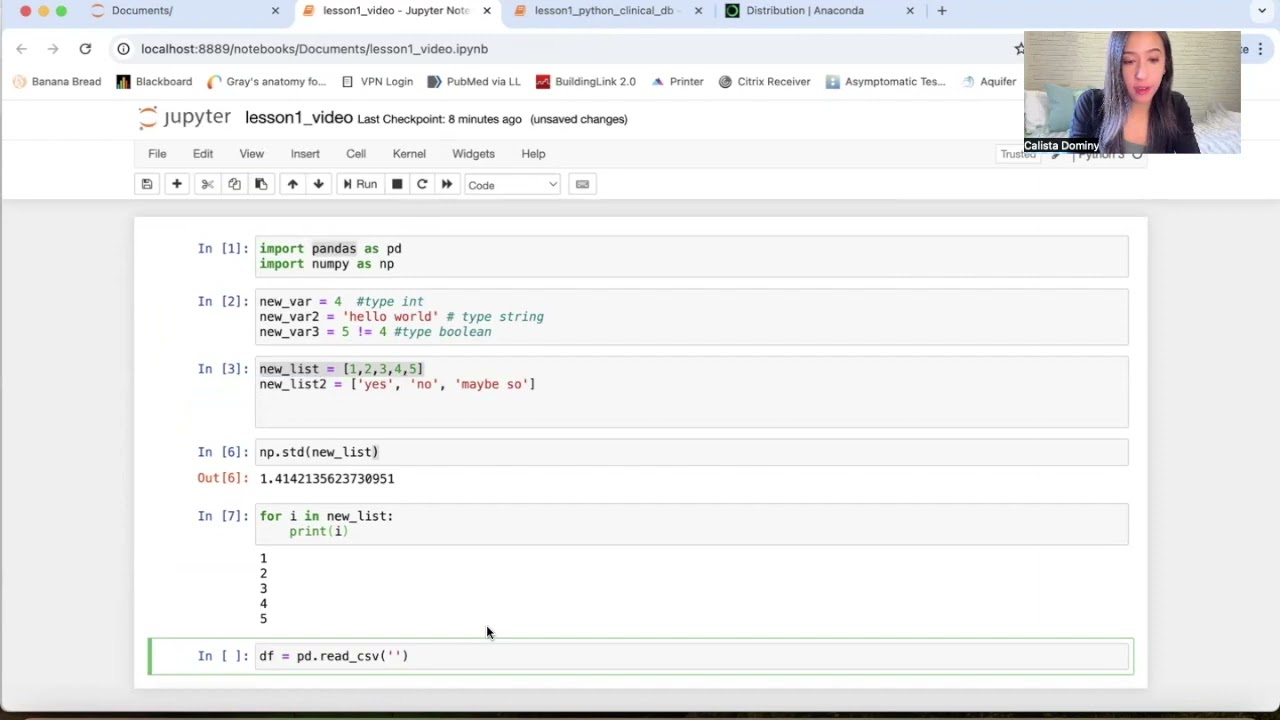Close the Distribution | Anaconda tab
1280x720 pixels.
910,10
